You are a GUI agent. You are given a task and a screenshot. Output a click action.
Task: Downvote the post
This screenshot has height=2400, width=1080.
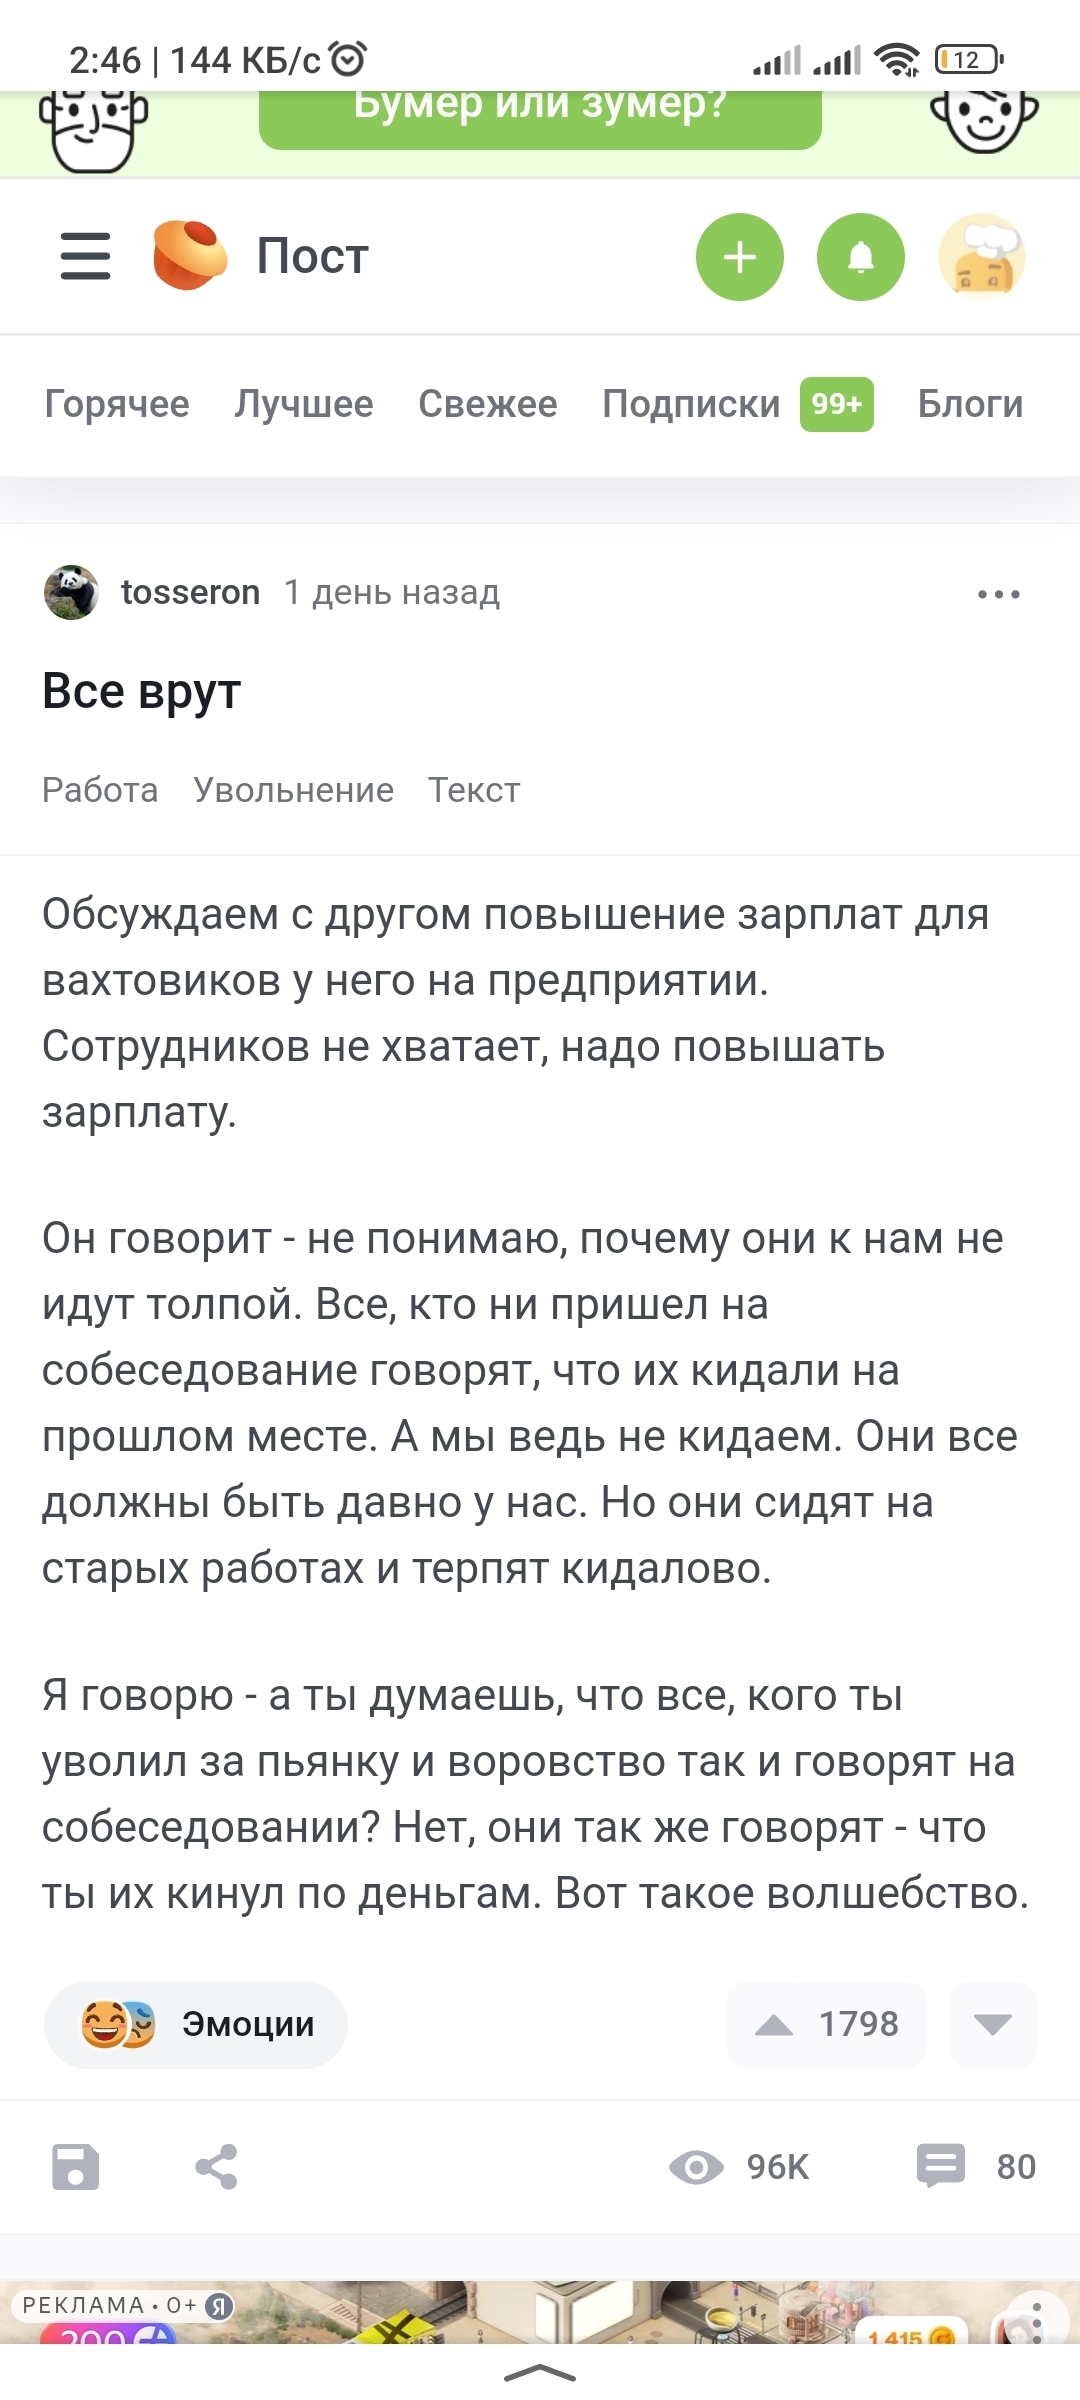click(x=992, y=2025)
